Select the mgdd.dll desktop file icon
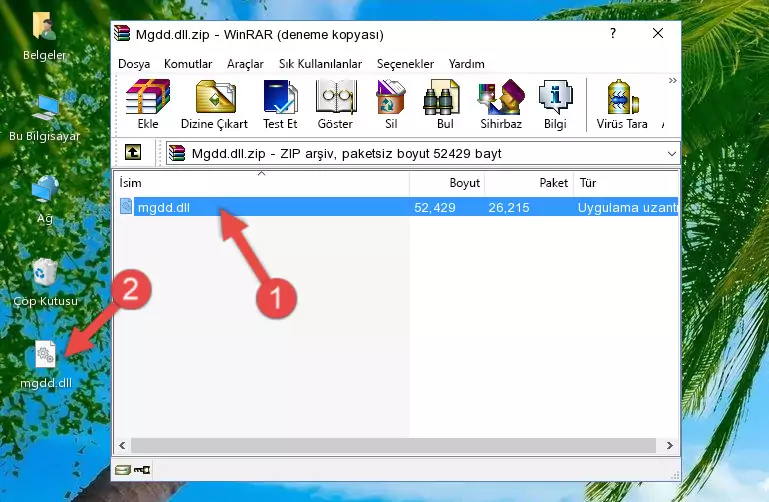The width and height of the screenshot is (769, 502). [46, 365]
